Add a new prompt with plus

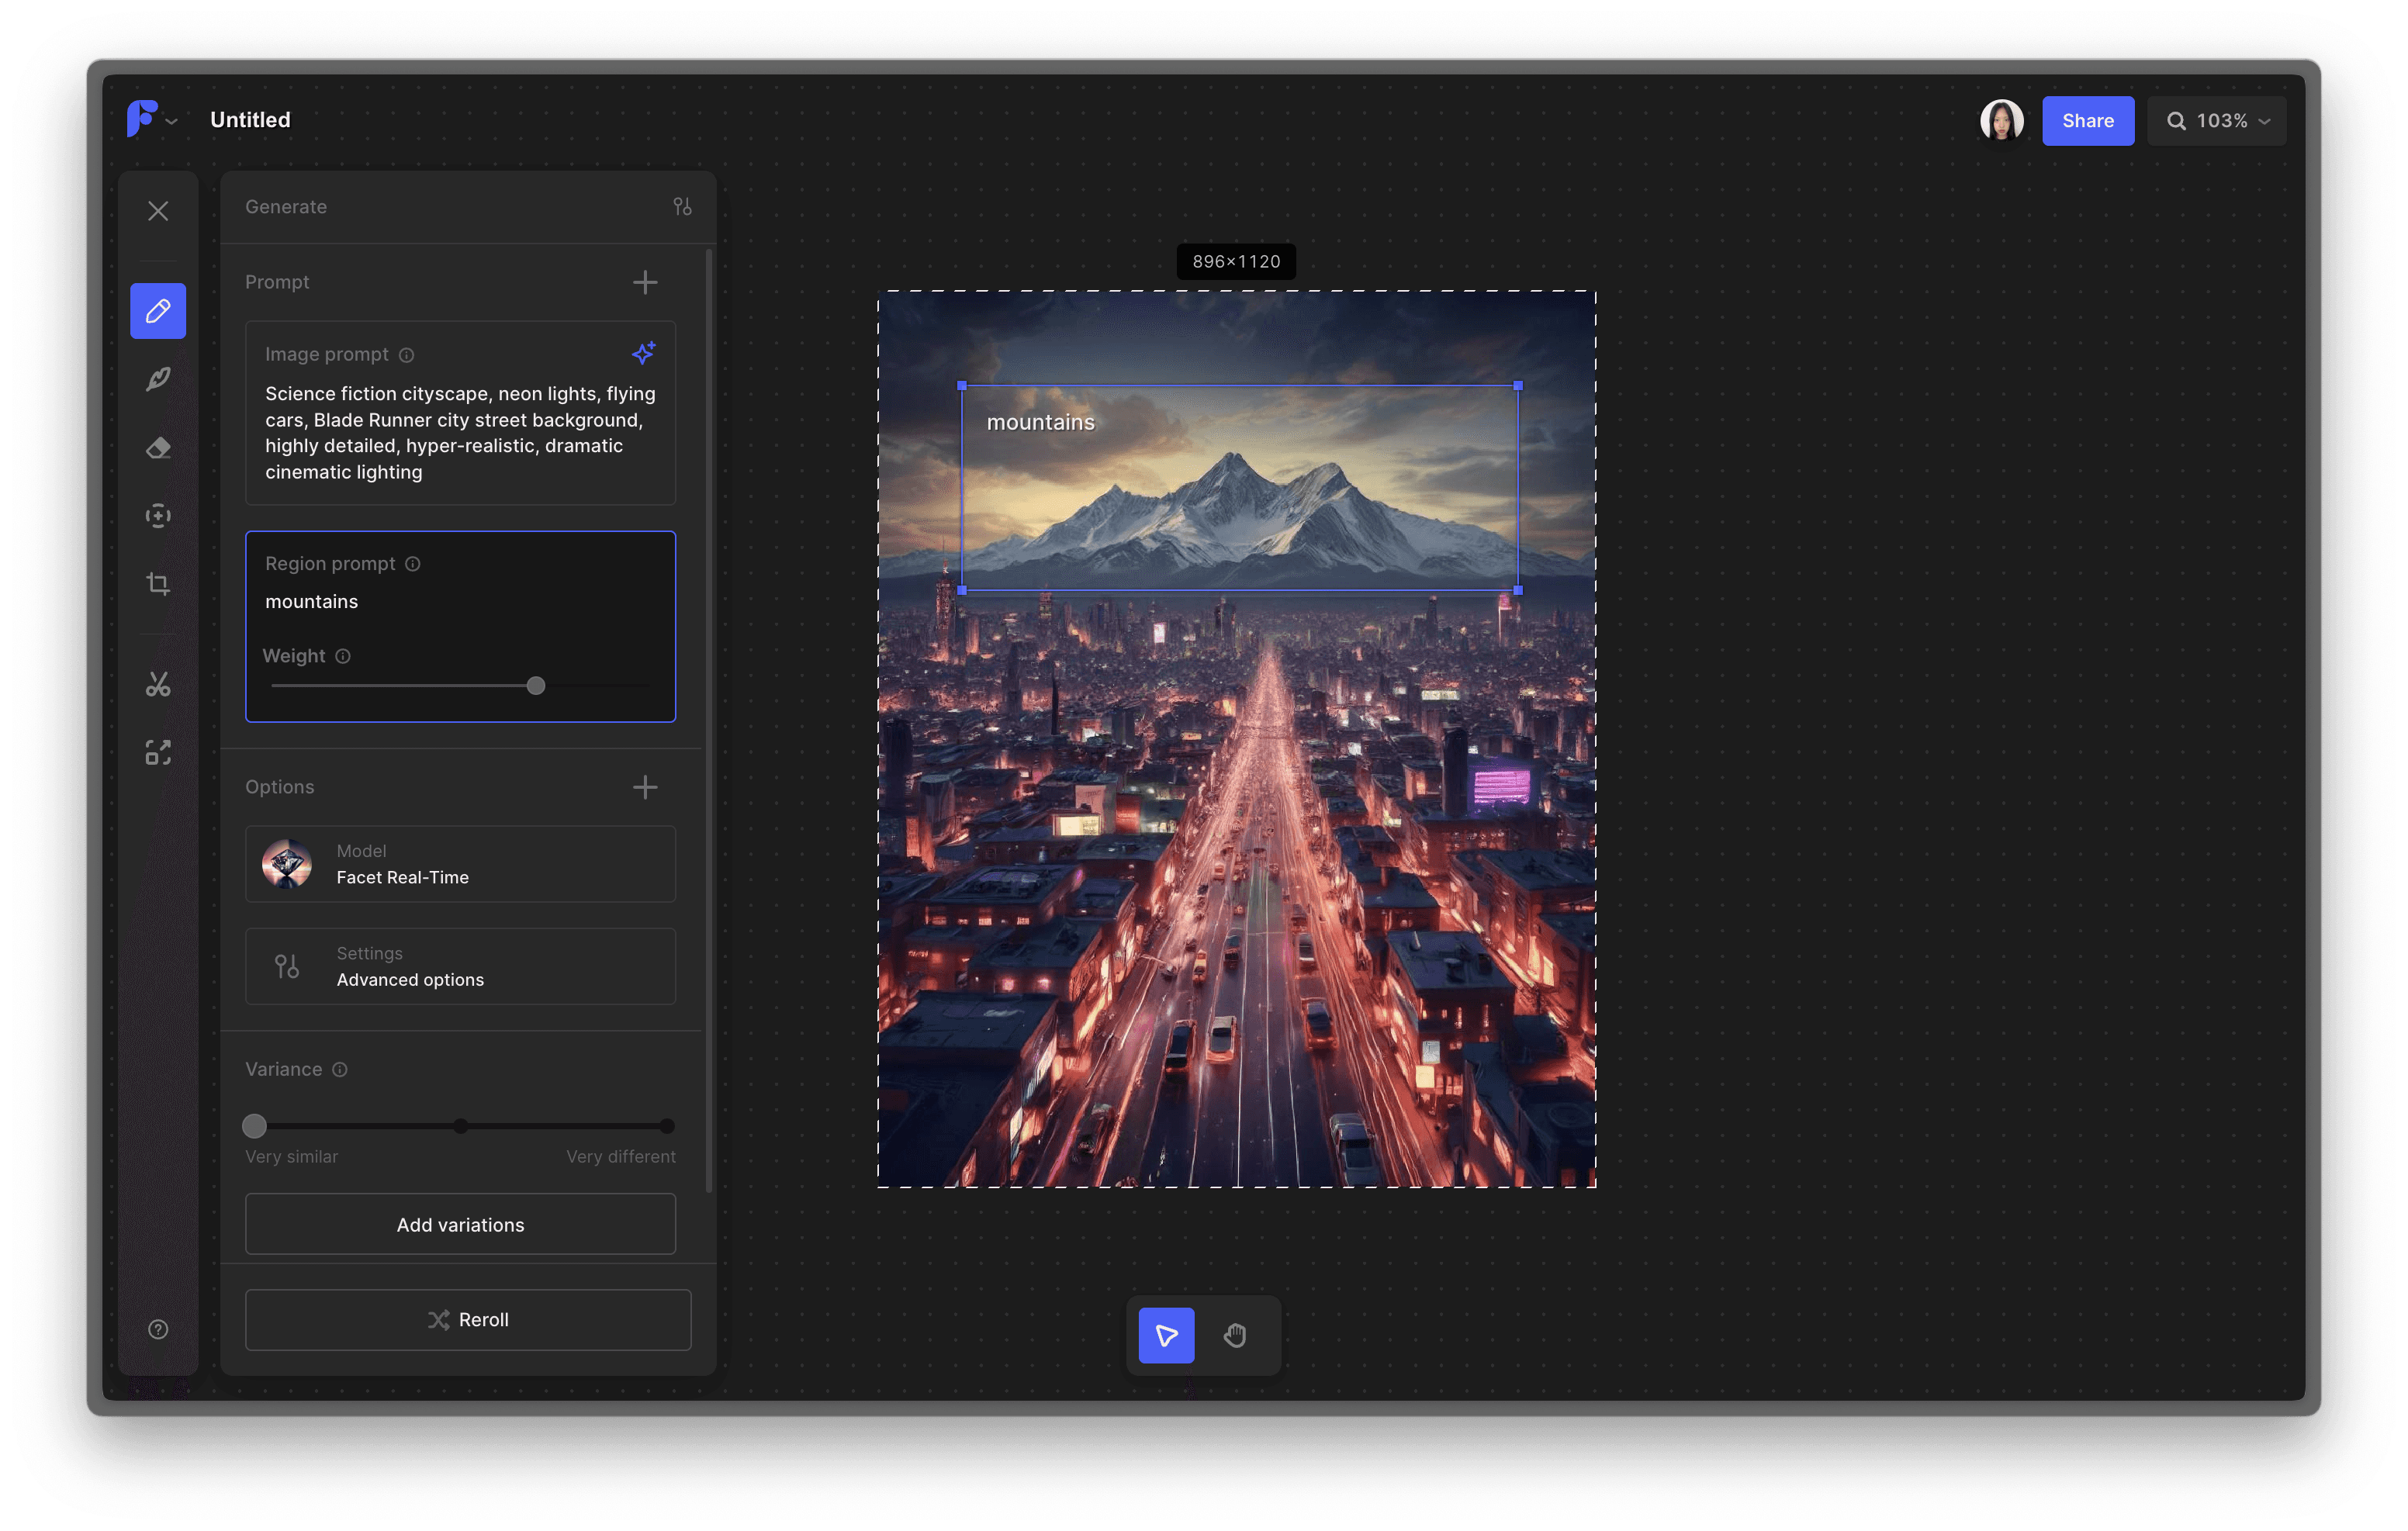(x=645, y=282)
